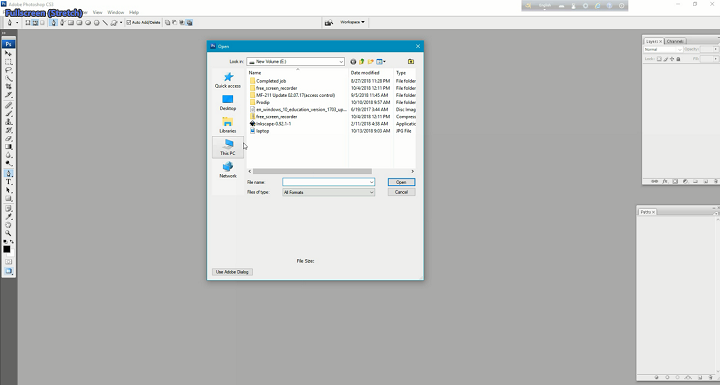Toggle Lock transparent pixels in Layers panel
Viewport: 720px width, 385px height.
click(659, 59)
